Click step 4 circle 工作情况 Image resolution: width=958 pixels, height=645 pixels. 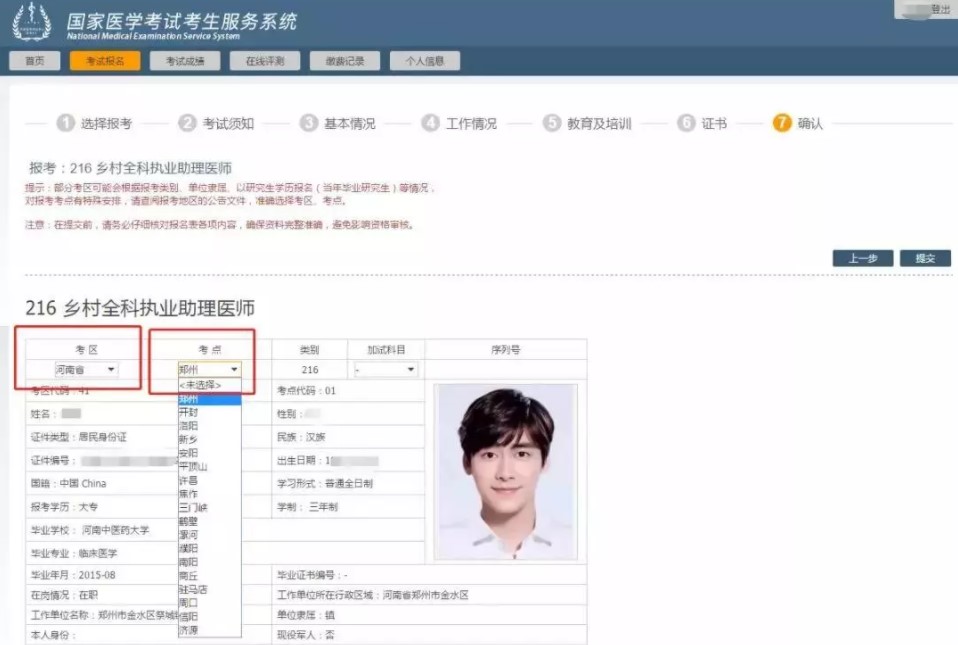coord(430,123)
